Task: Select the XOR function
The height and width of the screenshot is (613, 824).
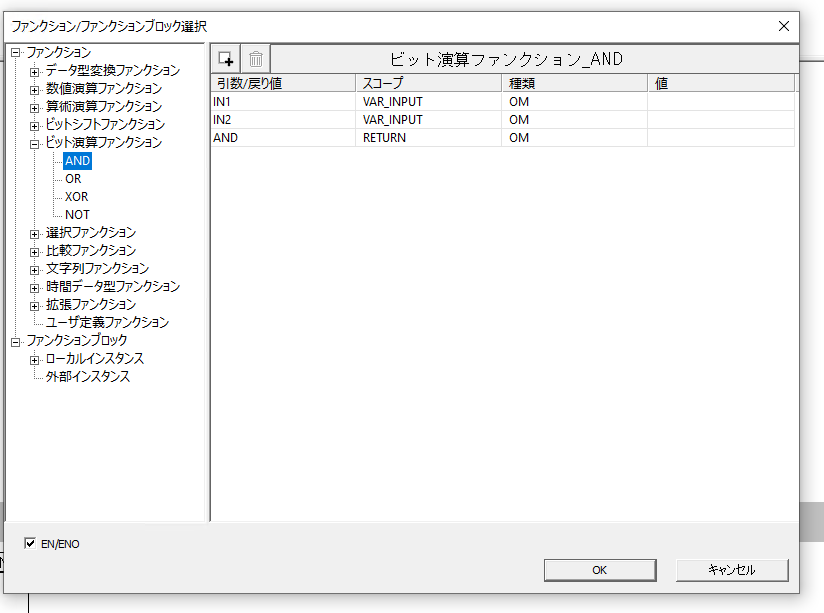Action: [x=76, y=197]
